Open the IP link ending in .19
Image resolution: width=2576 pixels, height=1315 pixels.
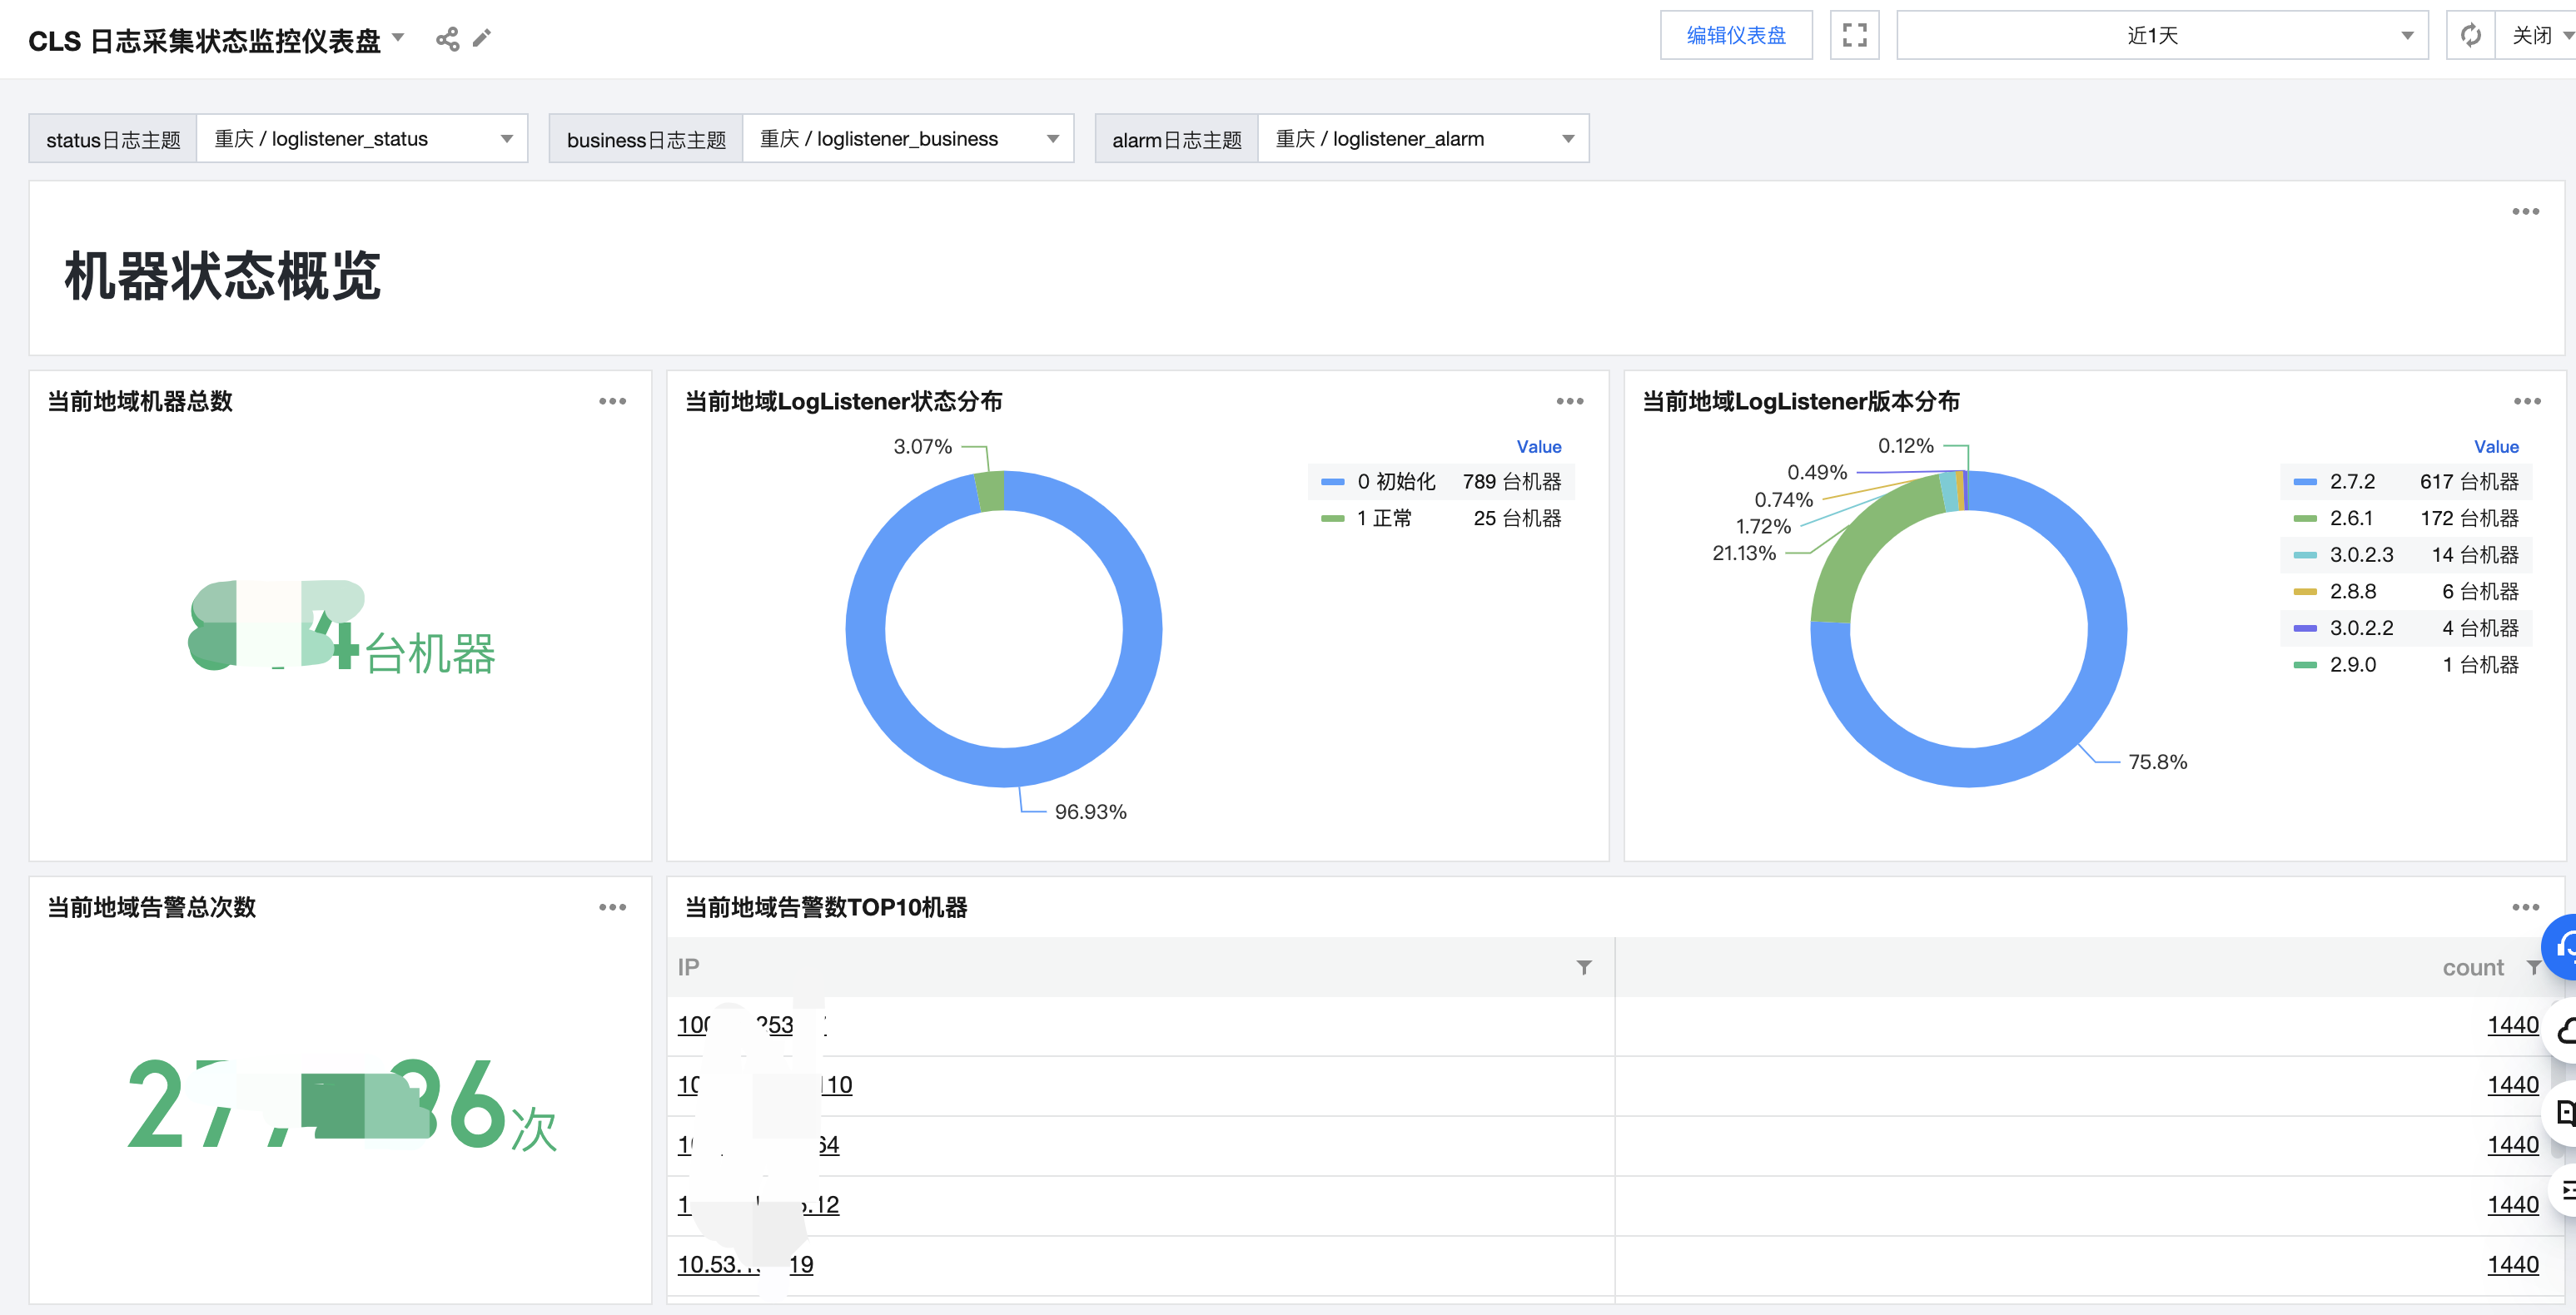pyautogui.click(x=745, y=1265)
